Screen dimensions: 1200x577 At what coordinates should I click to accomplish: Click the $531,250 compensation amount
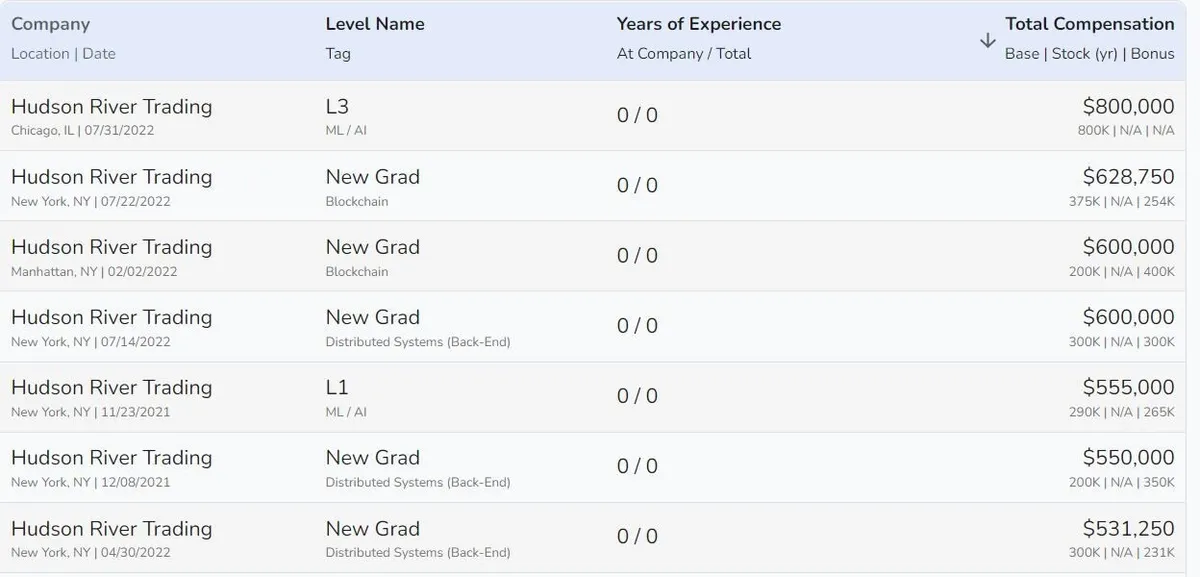(x=1128, y=528)
